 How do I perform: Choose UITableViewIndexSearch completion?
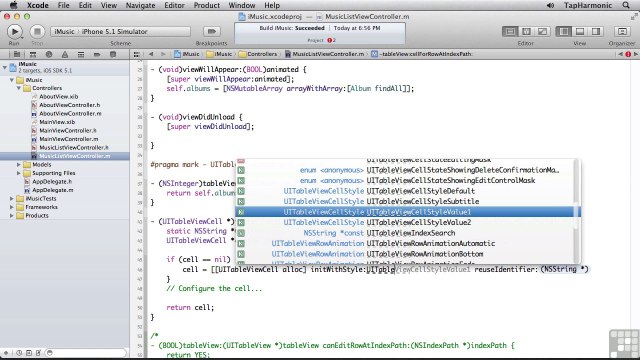point(408,233)
